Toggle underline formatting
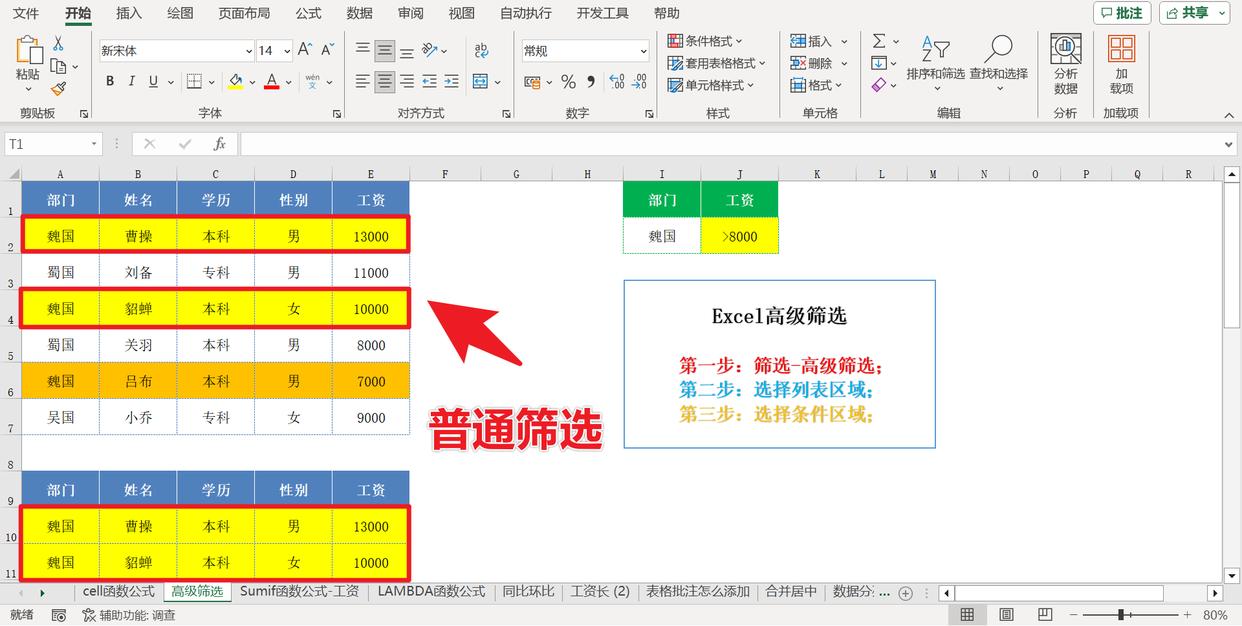This screenshot has width=1242, height=626. pos(154,82)
